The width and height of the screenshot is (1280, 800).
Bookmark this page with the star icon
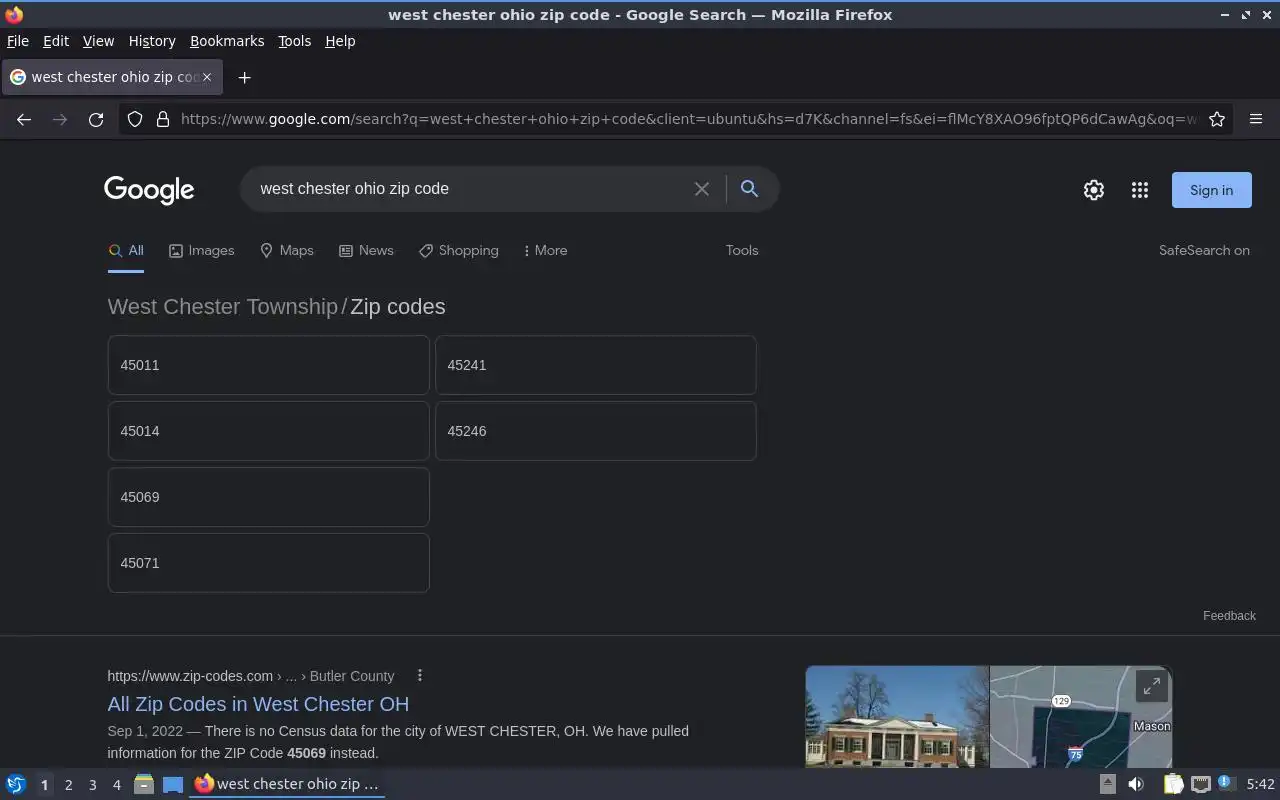pos(1217,119)
